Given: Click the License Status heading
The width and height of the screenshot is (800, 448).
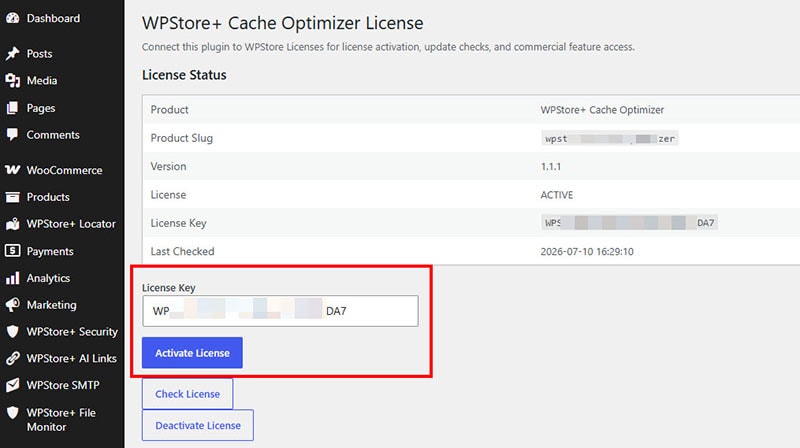Looking at the screenshot, I should (x=184, y=75).
